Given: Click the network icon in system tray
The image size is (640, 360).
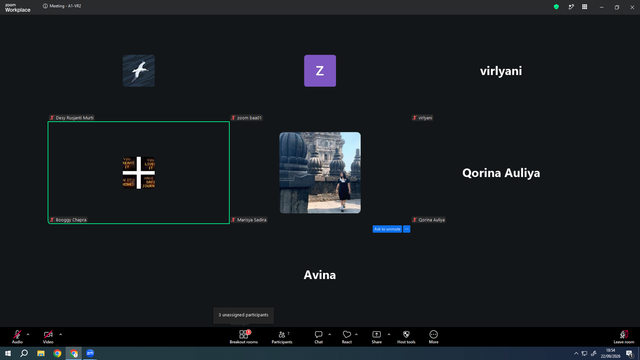Looking at the screenshot, I should click(584, 353).
